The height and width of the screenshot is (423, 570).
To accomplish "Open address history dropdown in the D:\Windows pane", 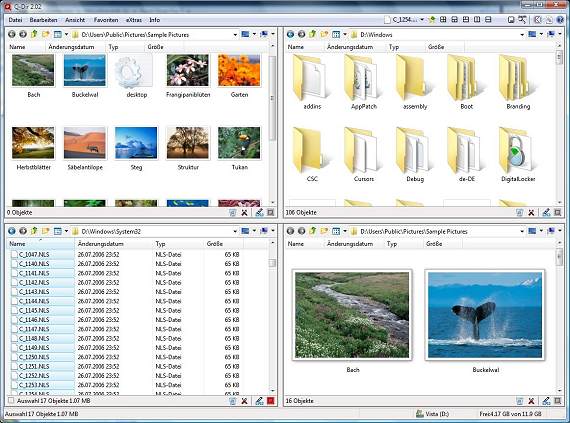I will click(522, 35).
